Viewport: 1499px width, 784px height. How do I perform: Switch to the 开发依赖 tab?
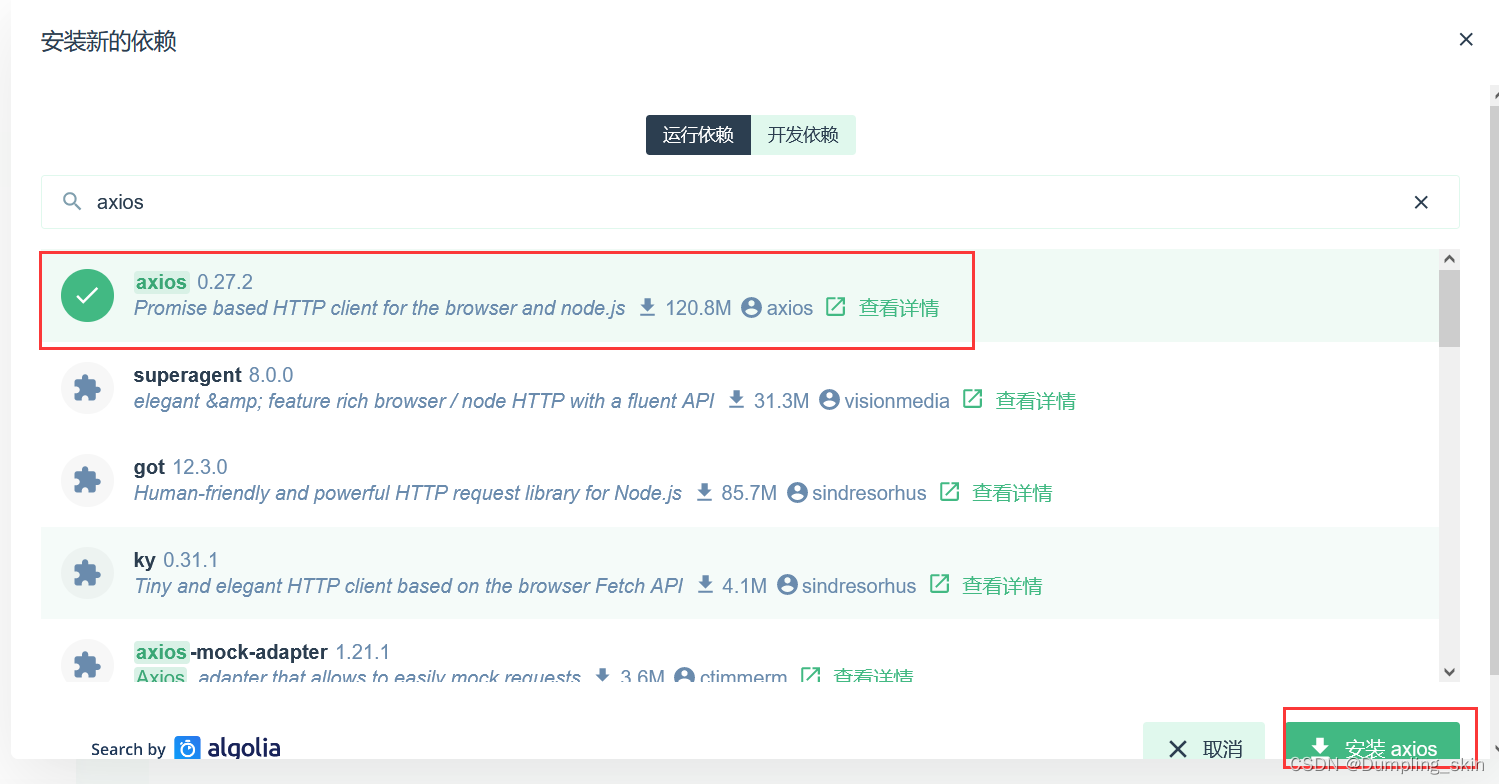(803, 135)
